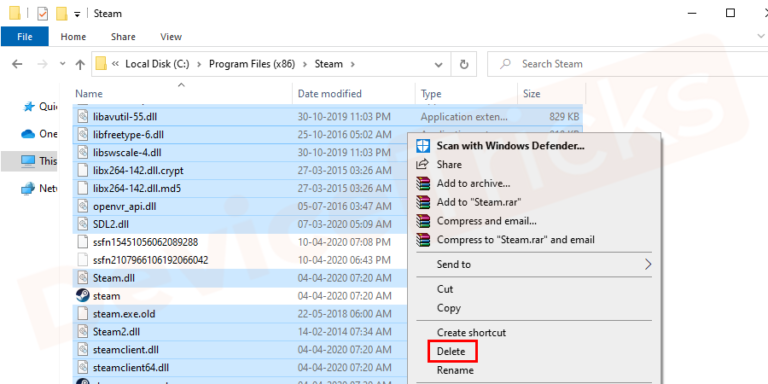
Task: Refresh the Steam folder view
Action: click(x=463, y=65)
